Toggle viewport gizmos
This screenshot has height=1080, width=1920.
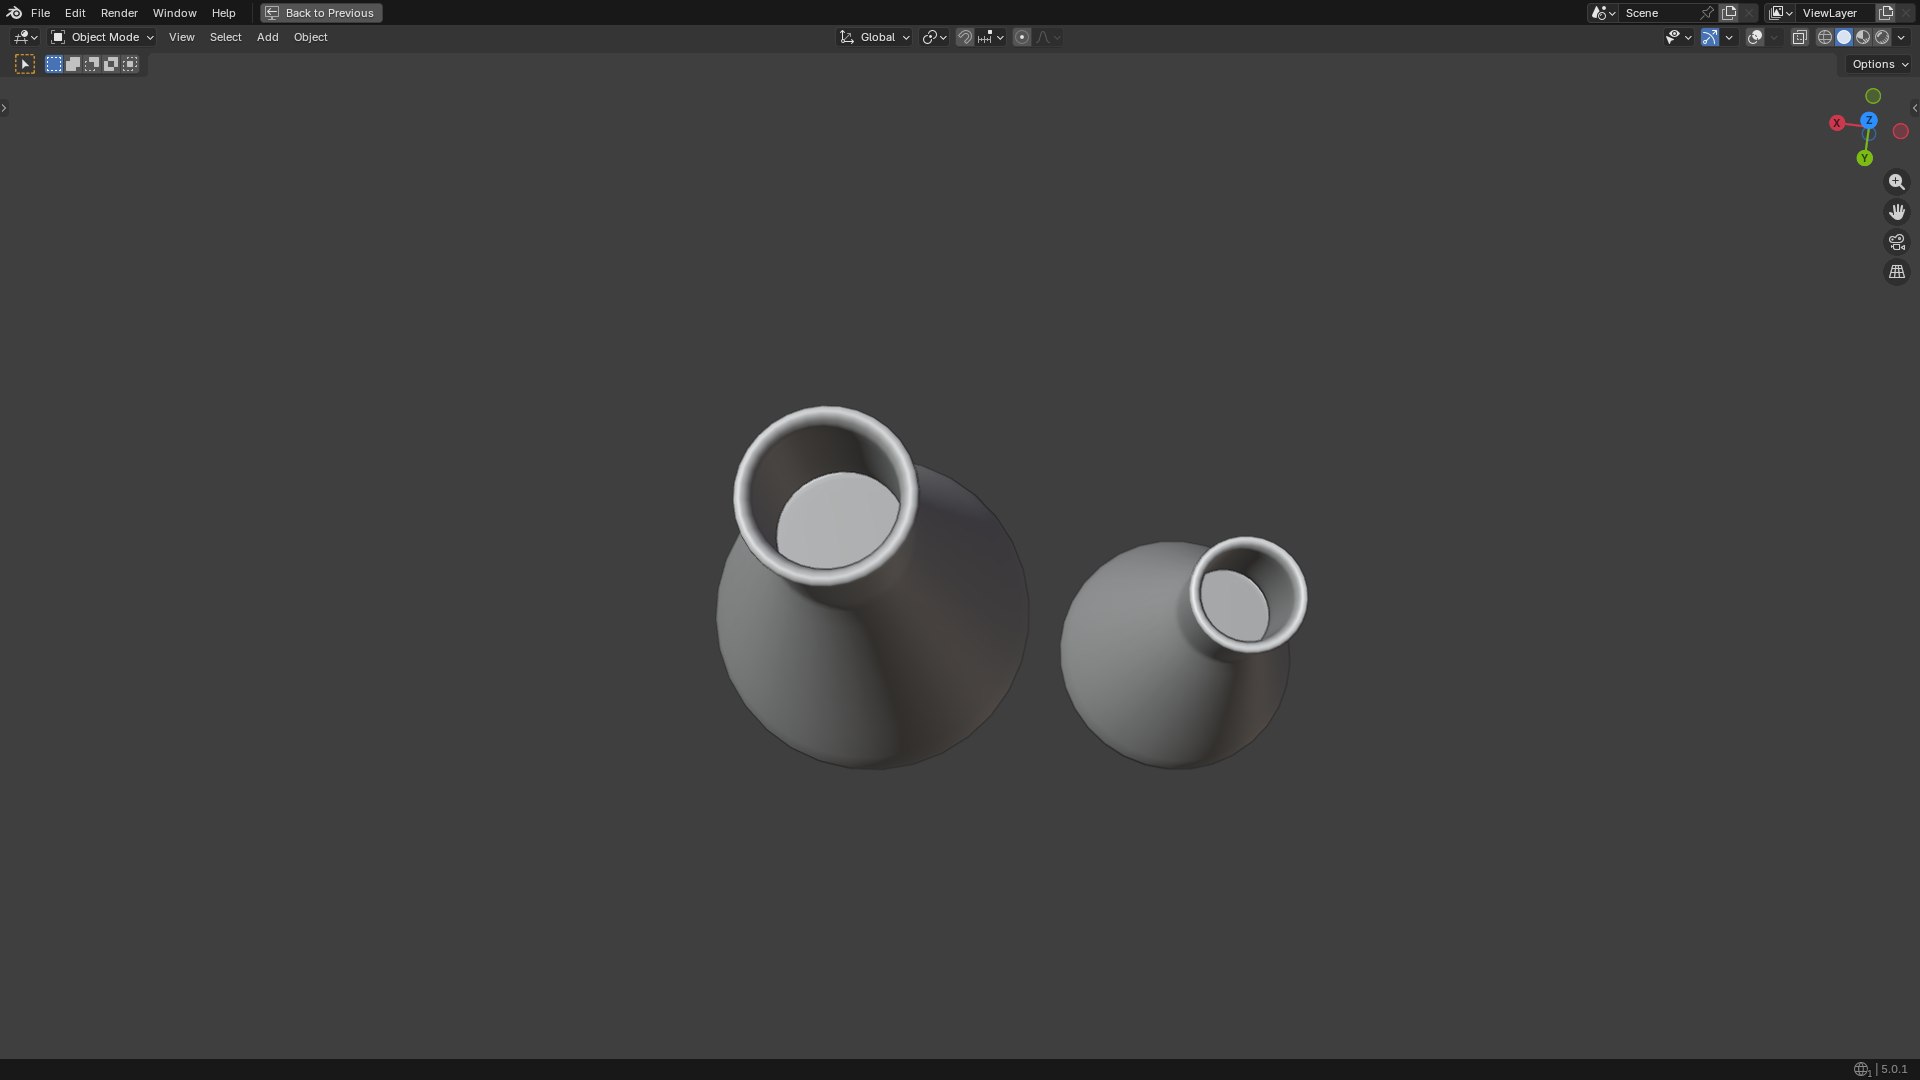click(1710, 37)
